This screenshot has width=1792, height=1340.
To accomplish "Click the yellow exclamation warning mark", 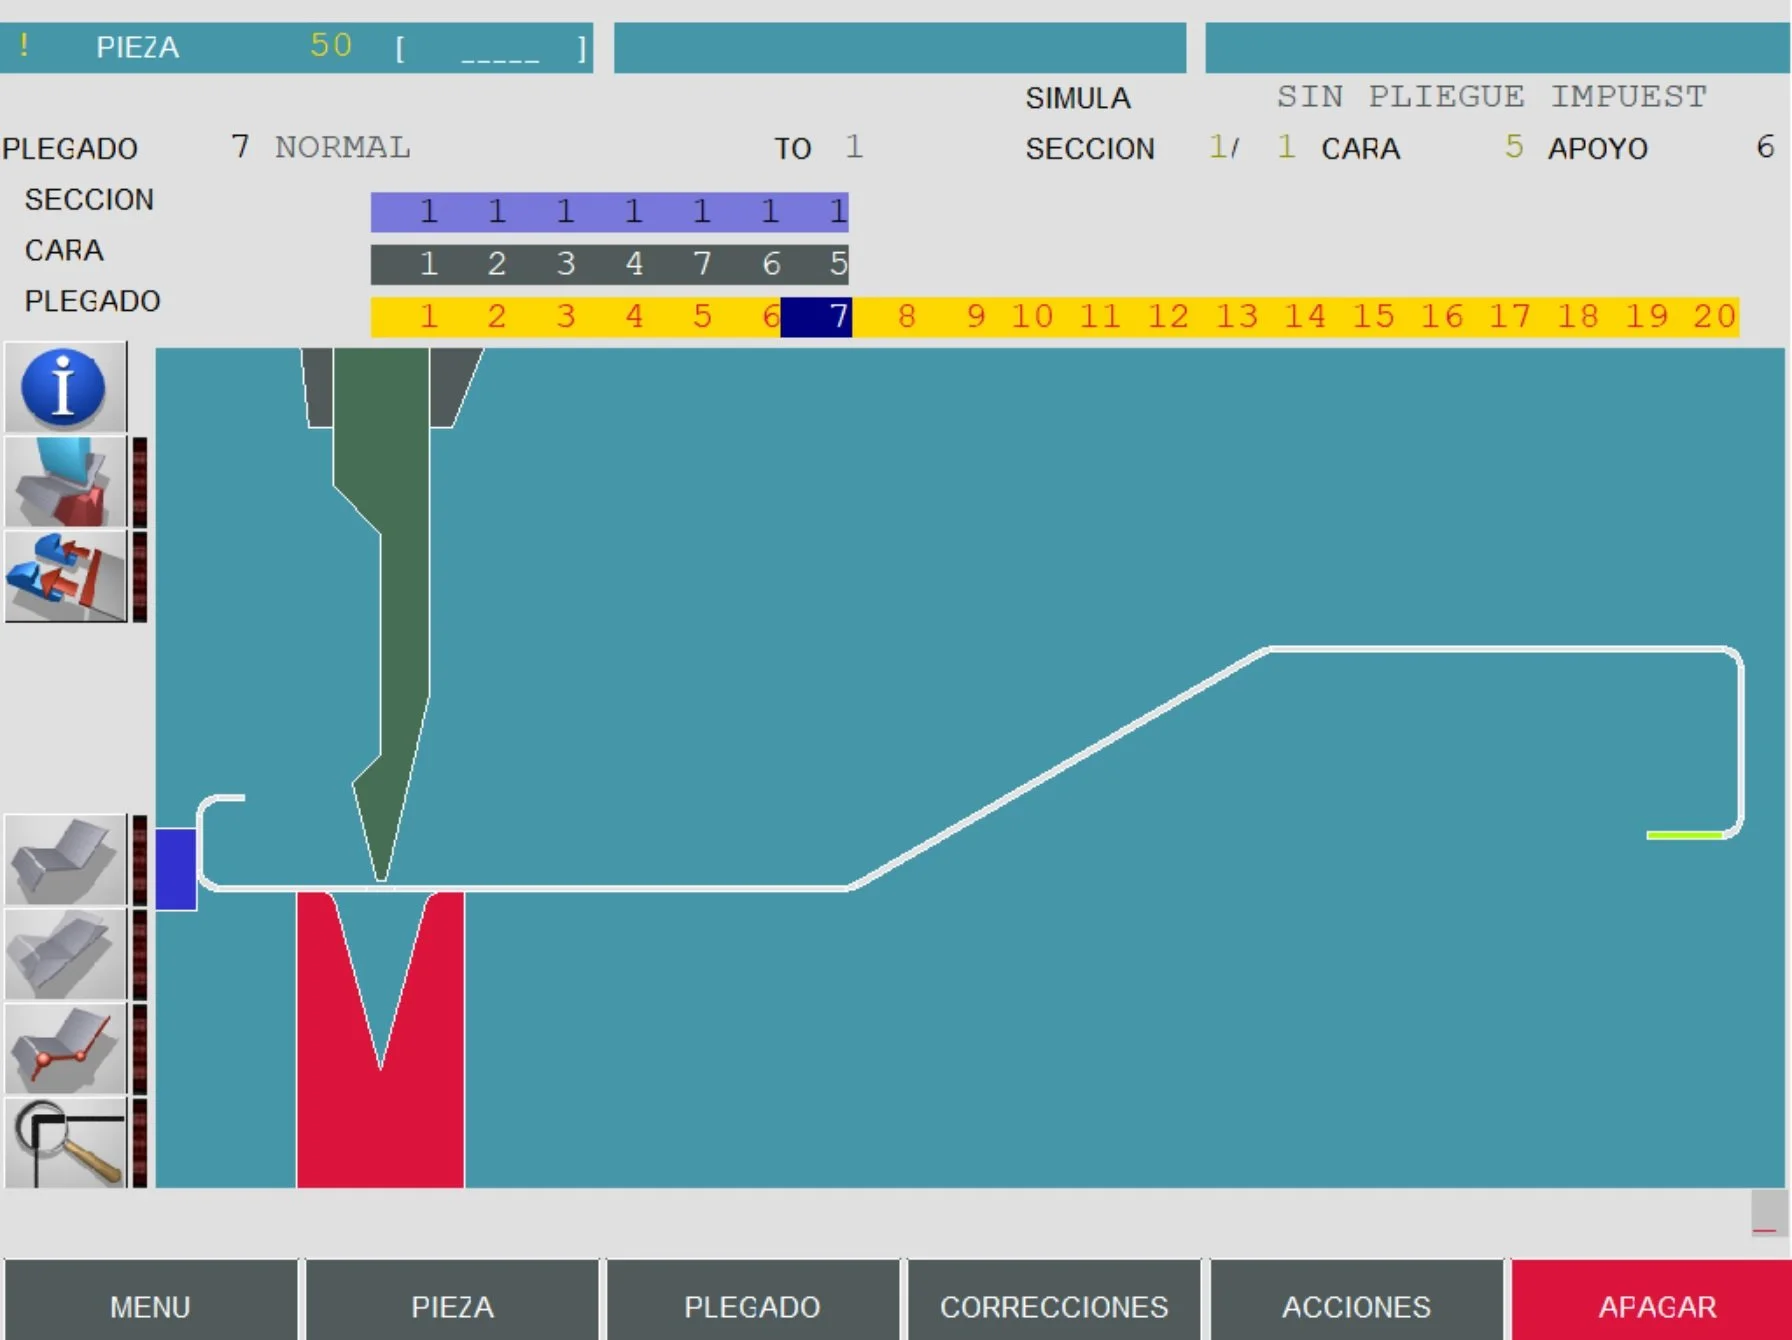I will pyautogui.click(x=24, y=45).
